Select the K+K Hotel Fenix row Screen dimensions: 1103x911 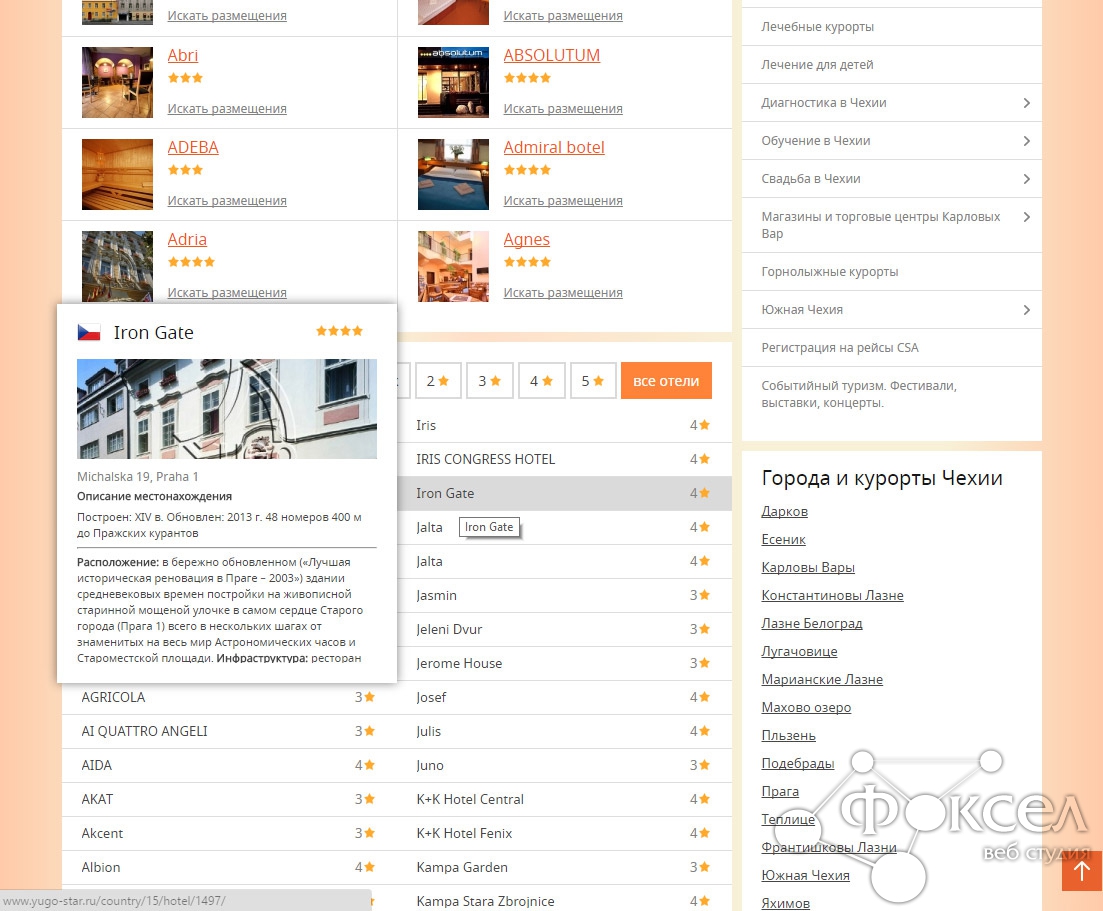(x=564, y=834)
